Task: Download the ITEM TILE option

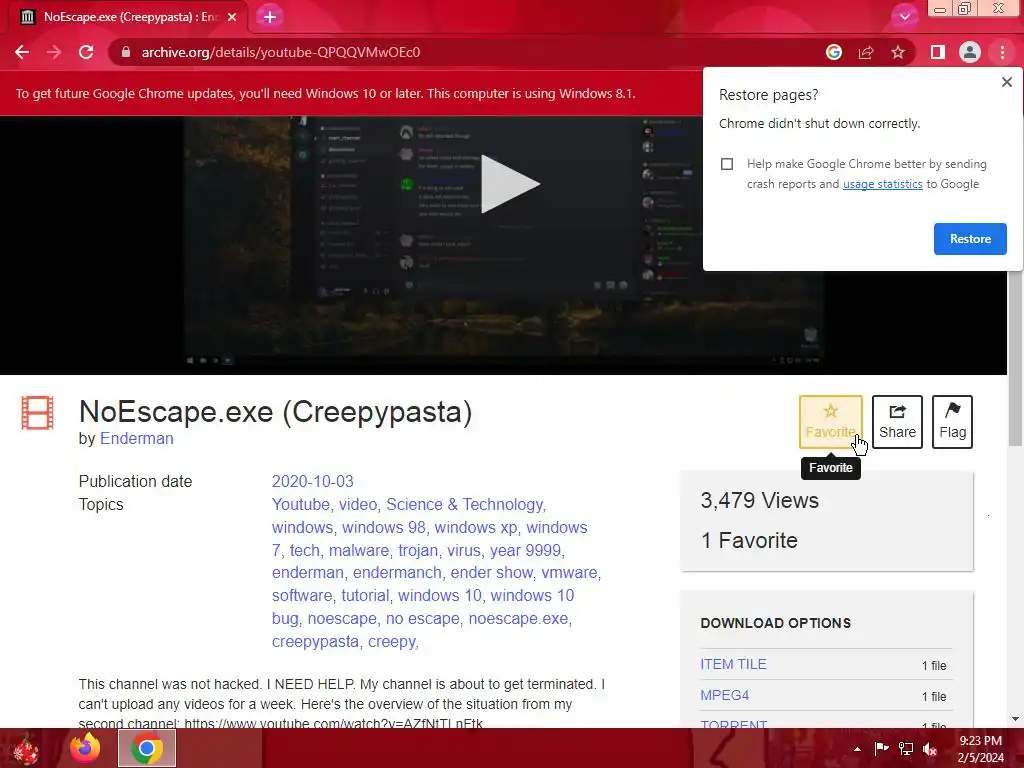Action: click(733, 664)
